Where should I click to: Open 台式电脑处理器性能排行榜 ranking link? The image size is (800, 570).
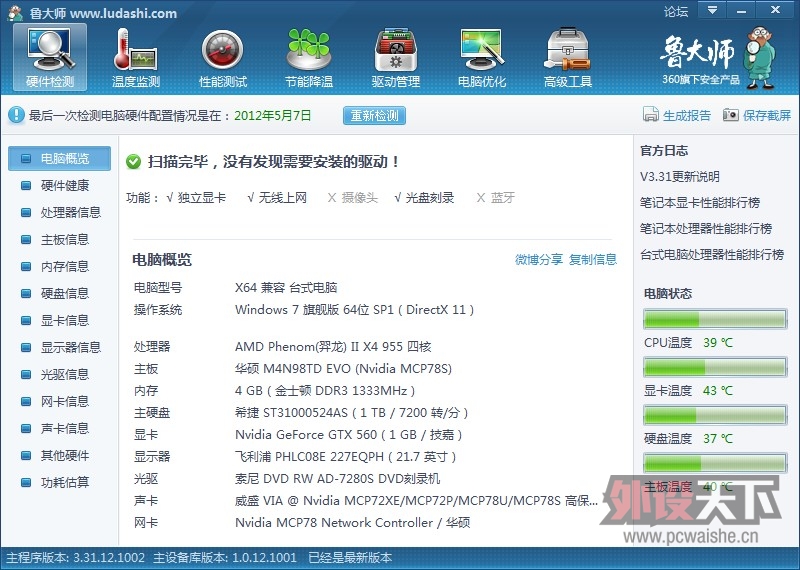[712, 255]
